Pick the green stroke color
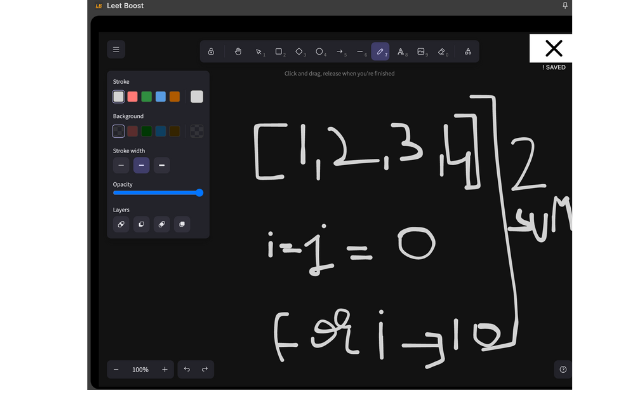Screen dimensions: 640x400 (x=147, y=97)
